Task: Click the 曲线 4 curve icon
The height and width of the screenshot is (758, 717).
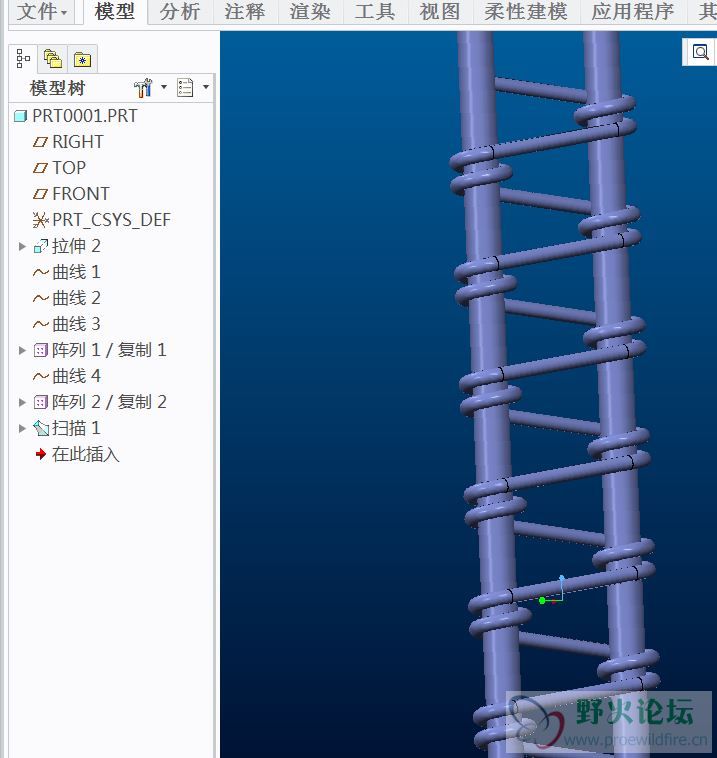Action: point(41,377)
